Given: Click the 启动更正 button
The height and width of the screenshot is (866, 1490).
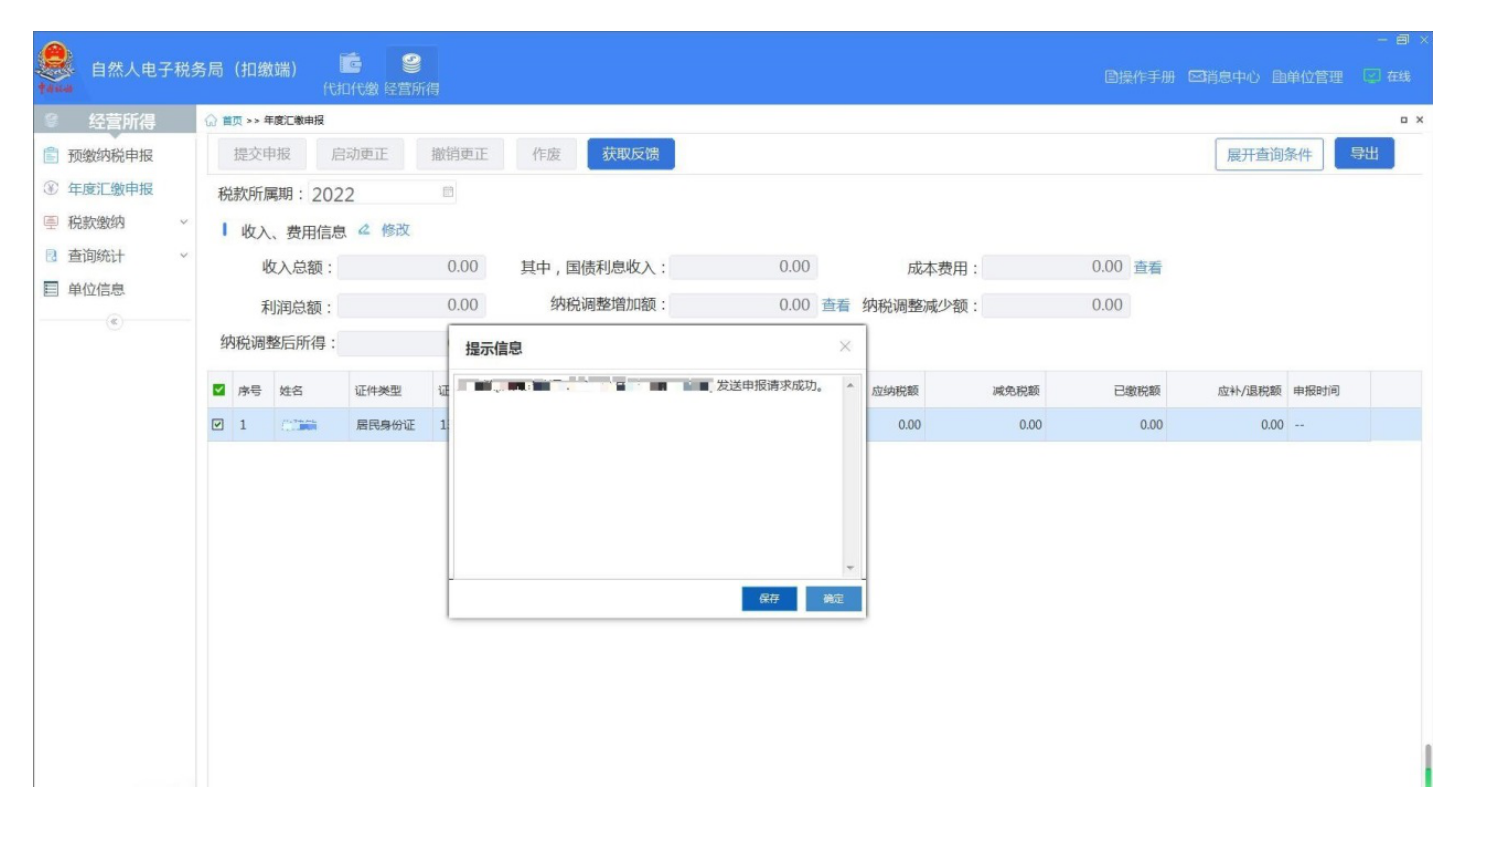Looking at the screenshot, I should [x=360, y=154].
